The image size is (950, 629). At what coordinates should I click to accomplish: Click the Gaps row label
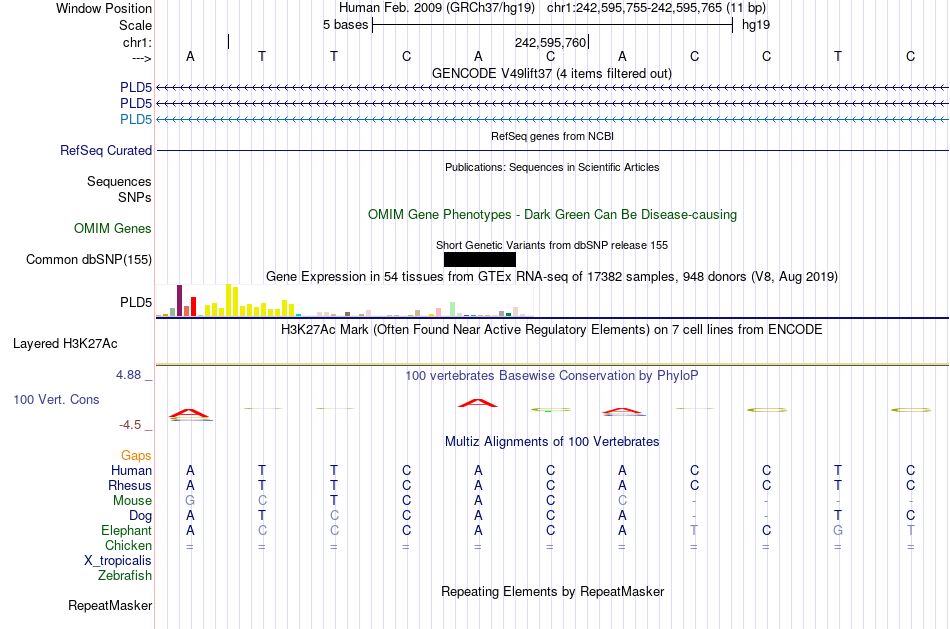tap(136, 456)
